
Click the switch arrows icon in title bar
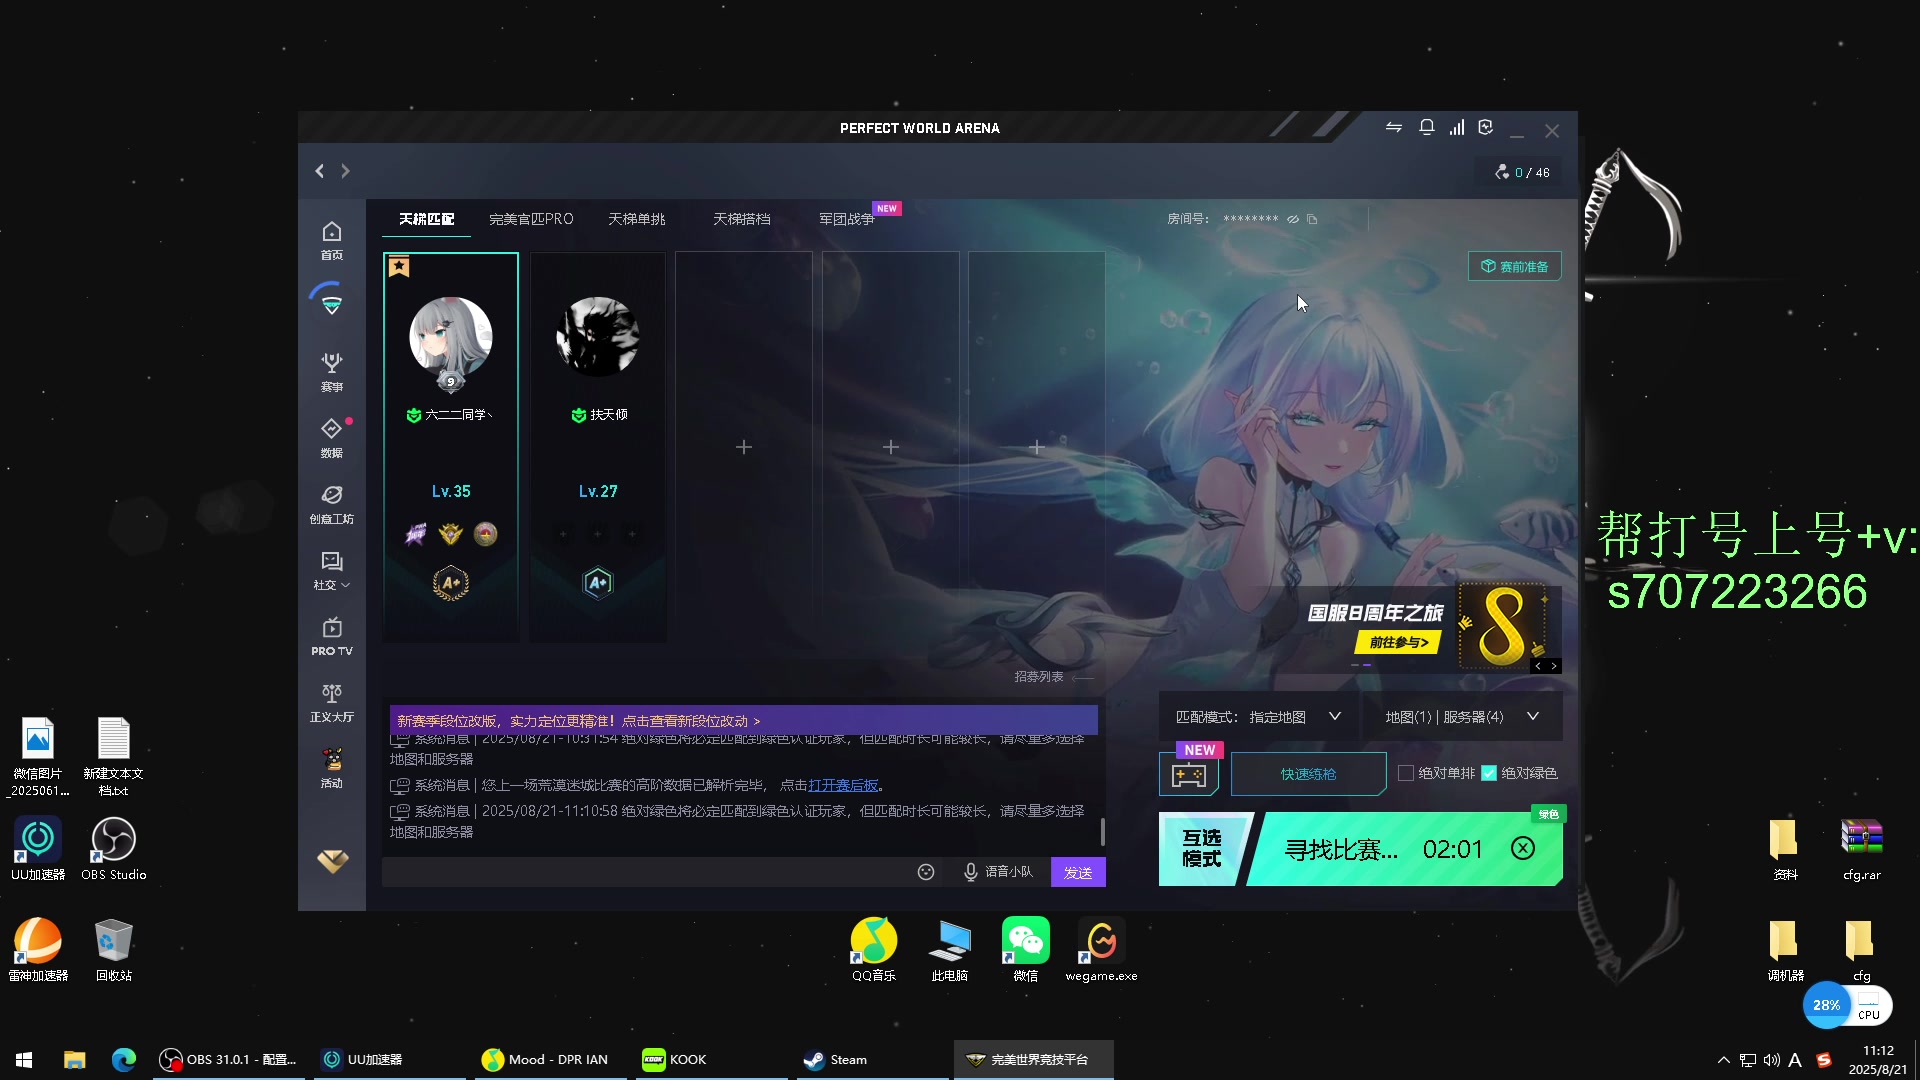(x=1393, y=128)
